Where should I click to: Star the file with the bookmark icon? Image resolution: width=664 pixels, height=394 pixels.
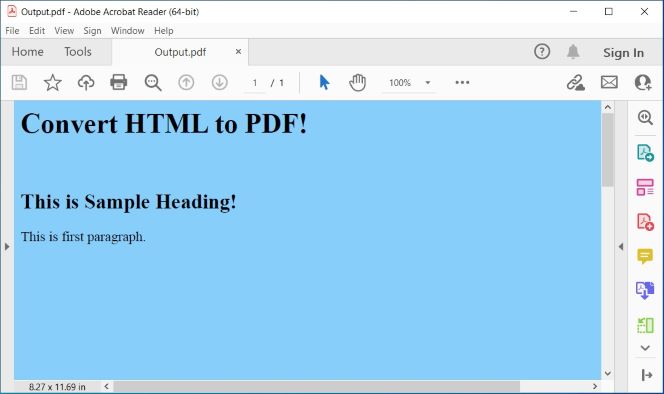click(x=53, y=82)
